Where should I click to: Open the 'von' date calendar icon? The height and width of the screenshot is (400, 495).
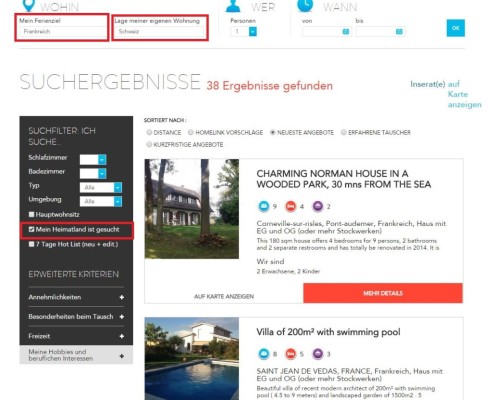coord(346,32)
